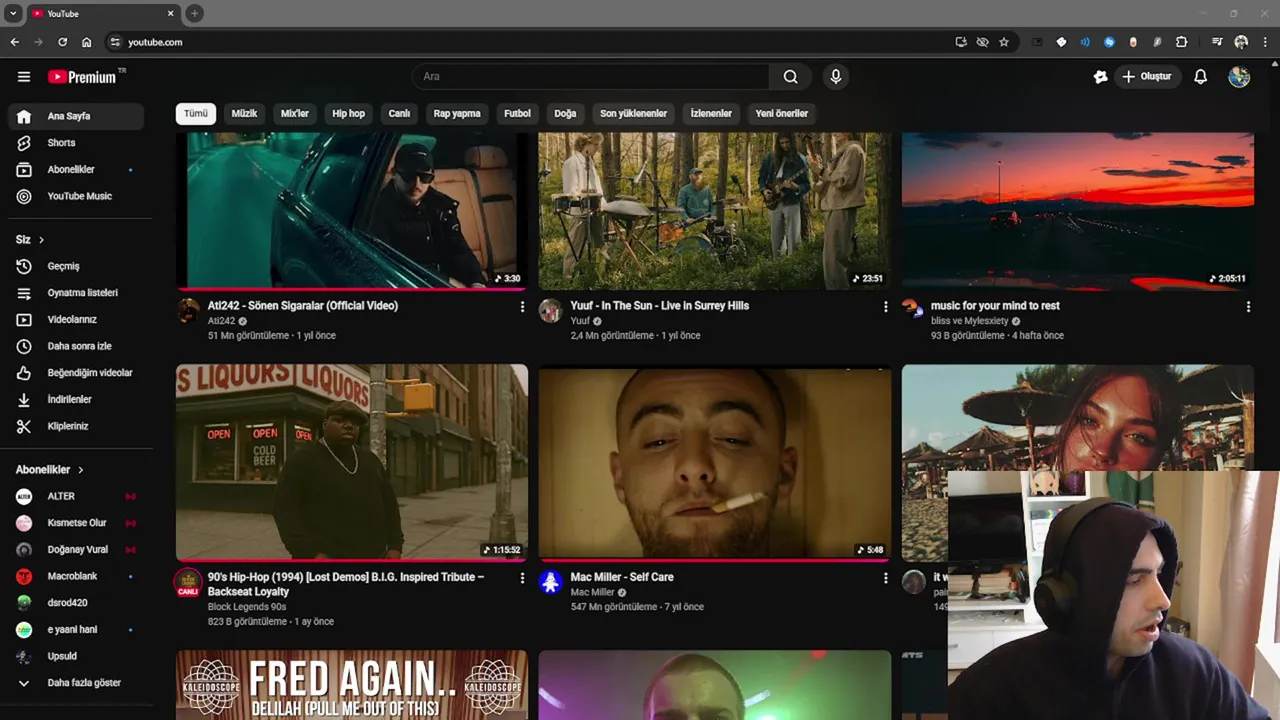This screenshot has height=720, width=1280.
Task: Open Daha sonra izle list
Action: 76,346
